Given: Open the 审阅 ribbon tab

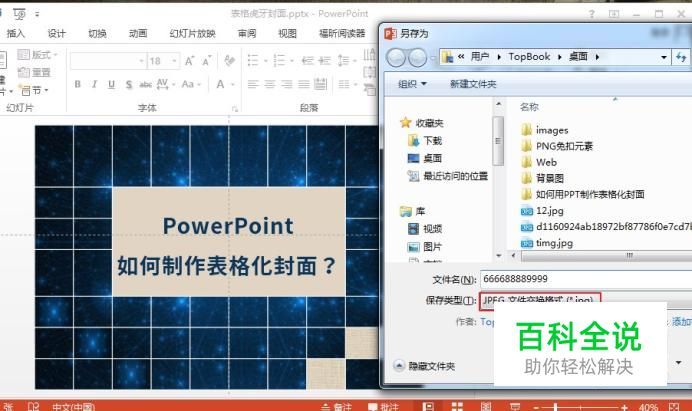Looking at the screenshot, I should [247, 34].
